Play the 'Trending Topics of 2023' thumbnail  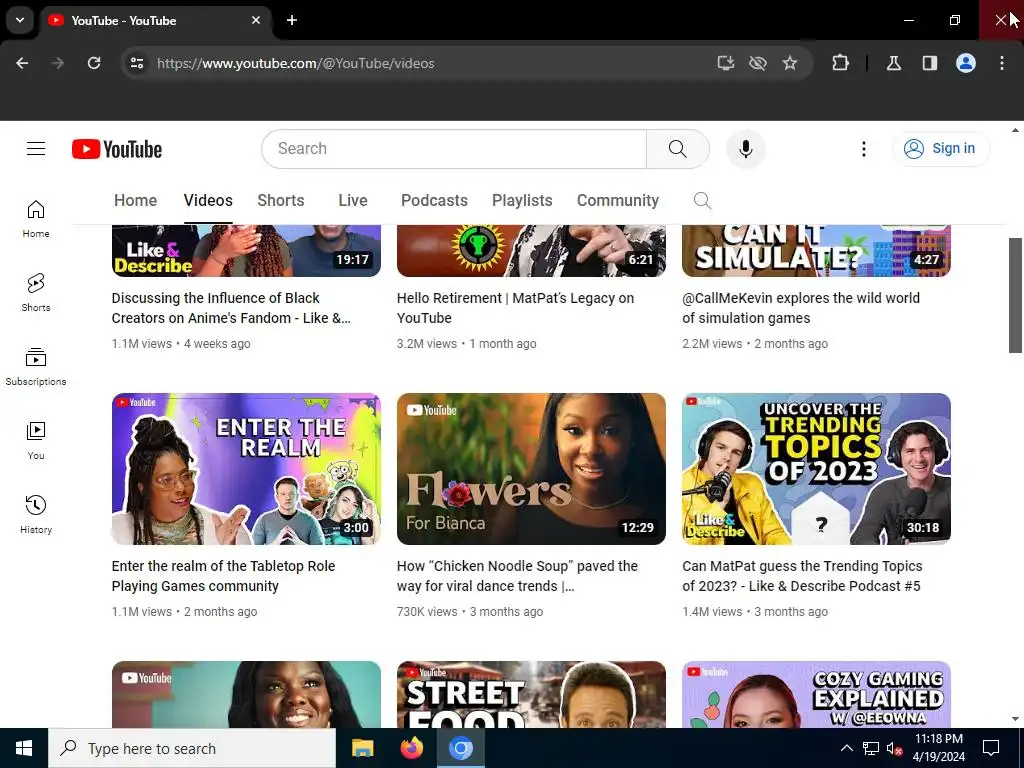point(816,469)
